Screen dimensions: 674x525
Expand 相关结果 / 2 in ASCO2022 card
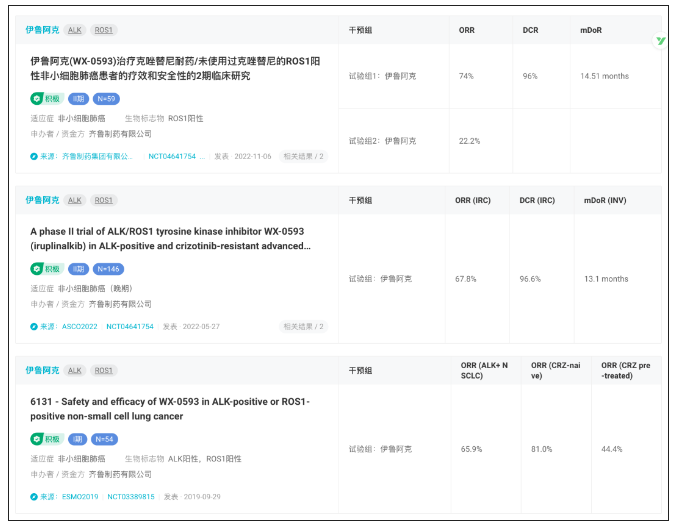point(303,326)
